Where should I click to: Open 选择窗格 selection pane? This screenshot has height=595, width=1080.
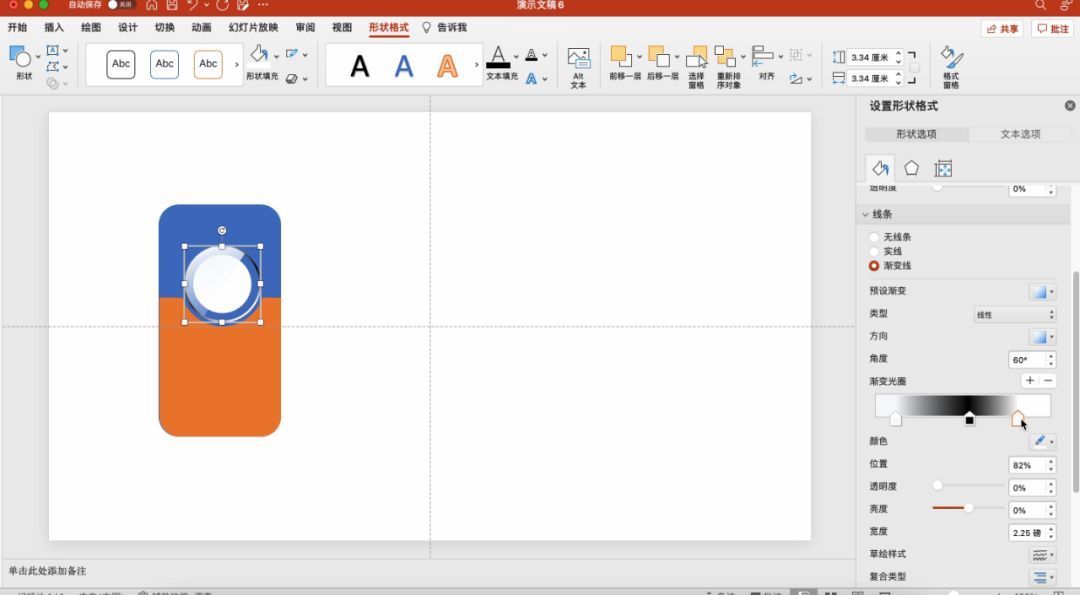tap(696, 67)
